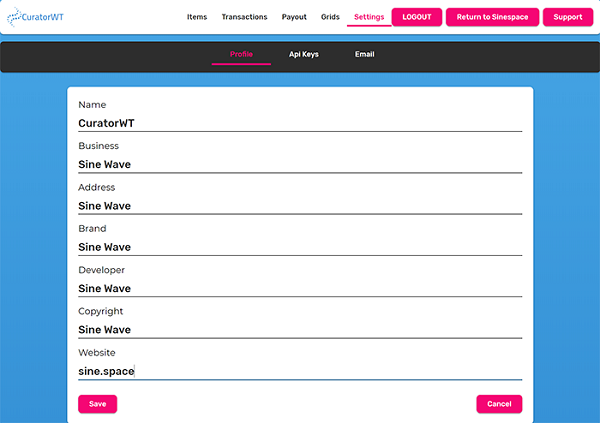Click the Support button
Screen dimensions: 600x423
pyautogui.click(x=568, y=17)
